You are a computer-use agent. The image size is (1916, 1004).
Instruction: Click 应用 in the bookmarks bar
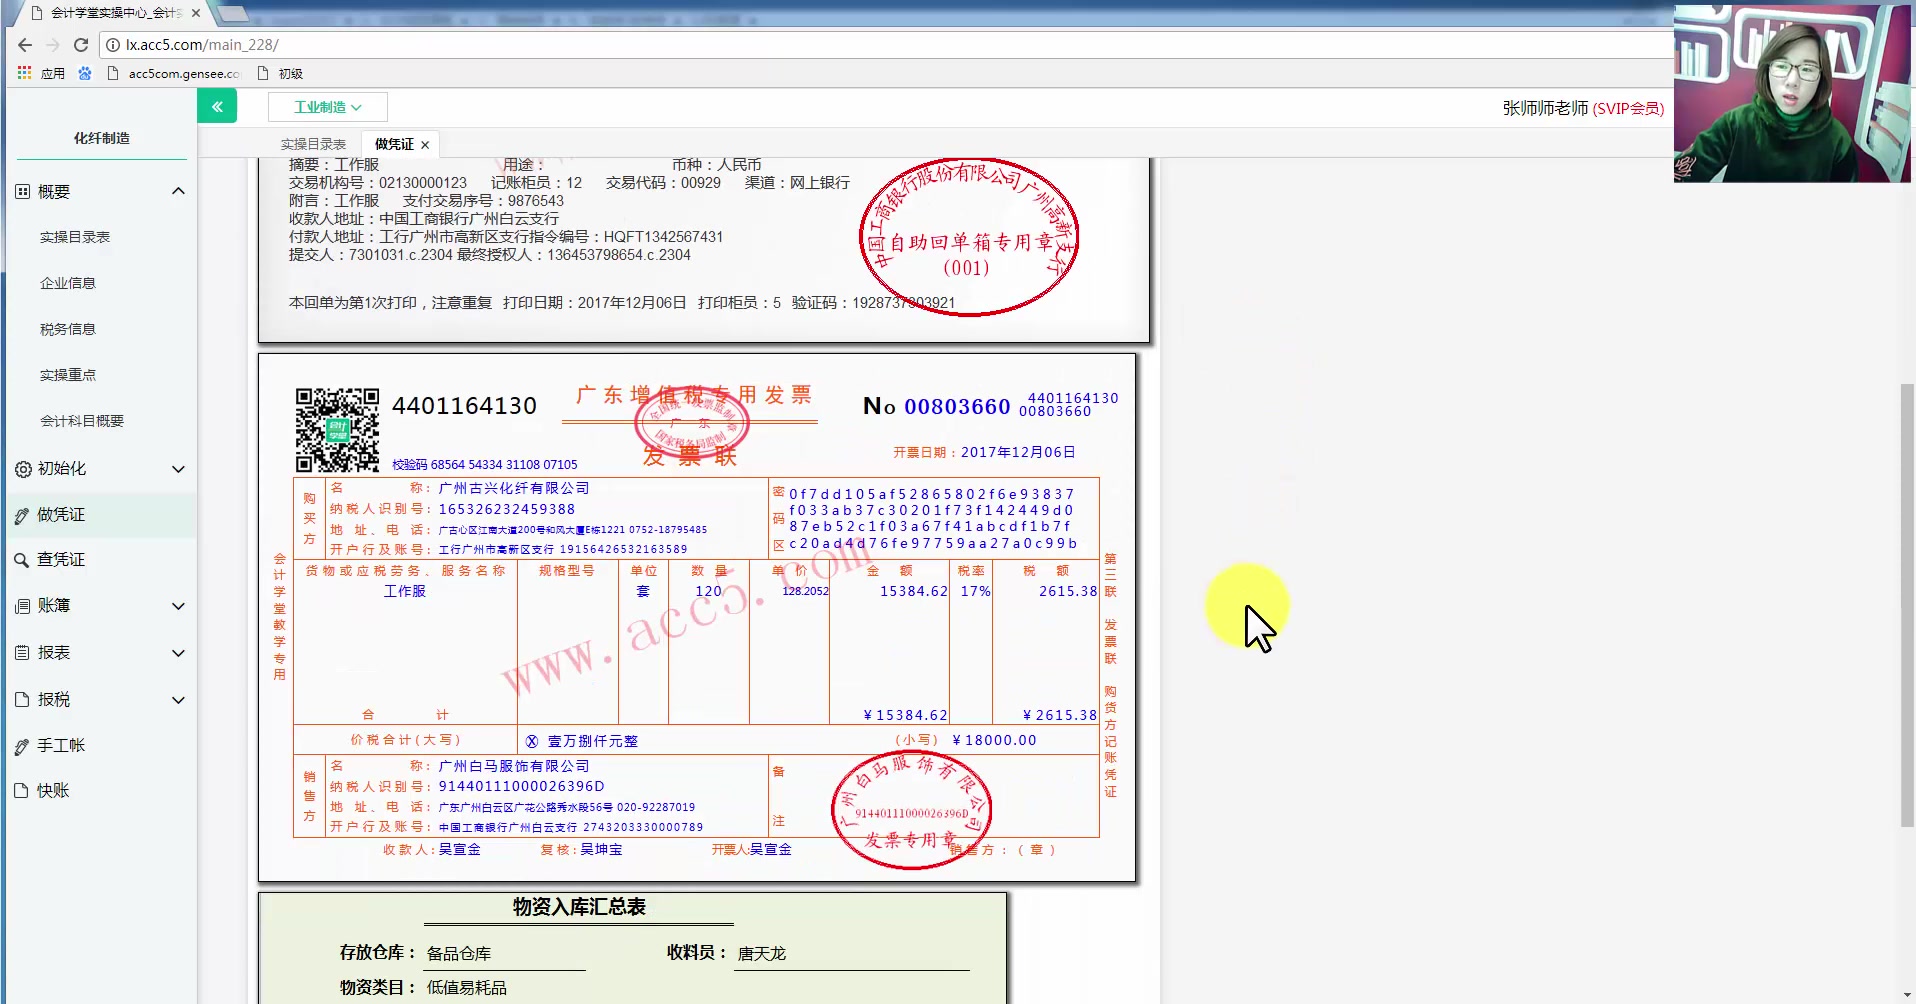53,73
